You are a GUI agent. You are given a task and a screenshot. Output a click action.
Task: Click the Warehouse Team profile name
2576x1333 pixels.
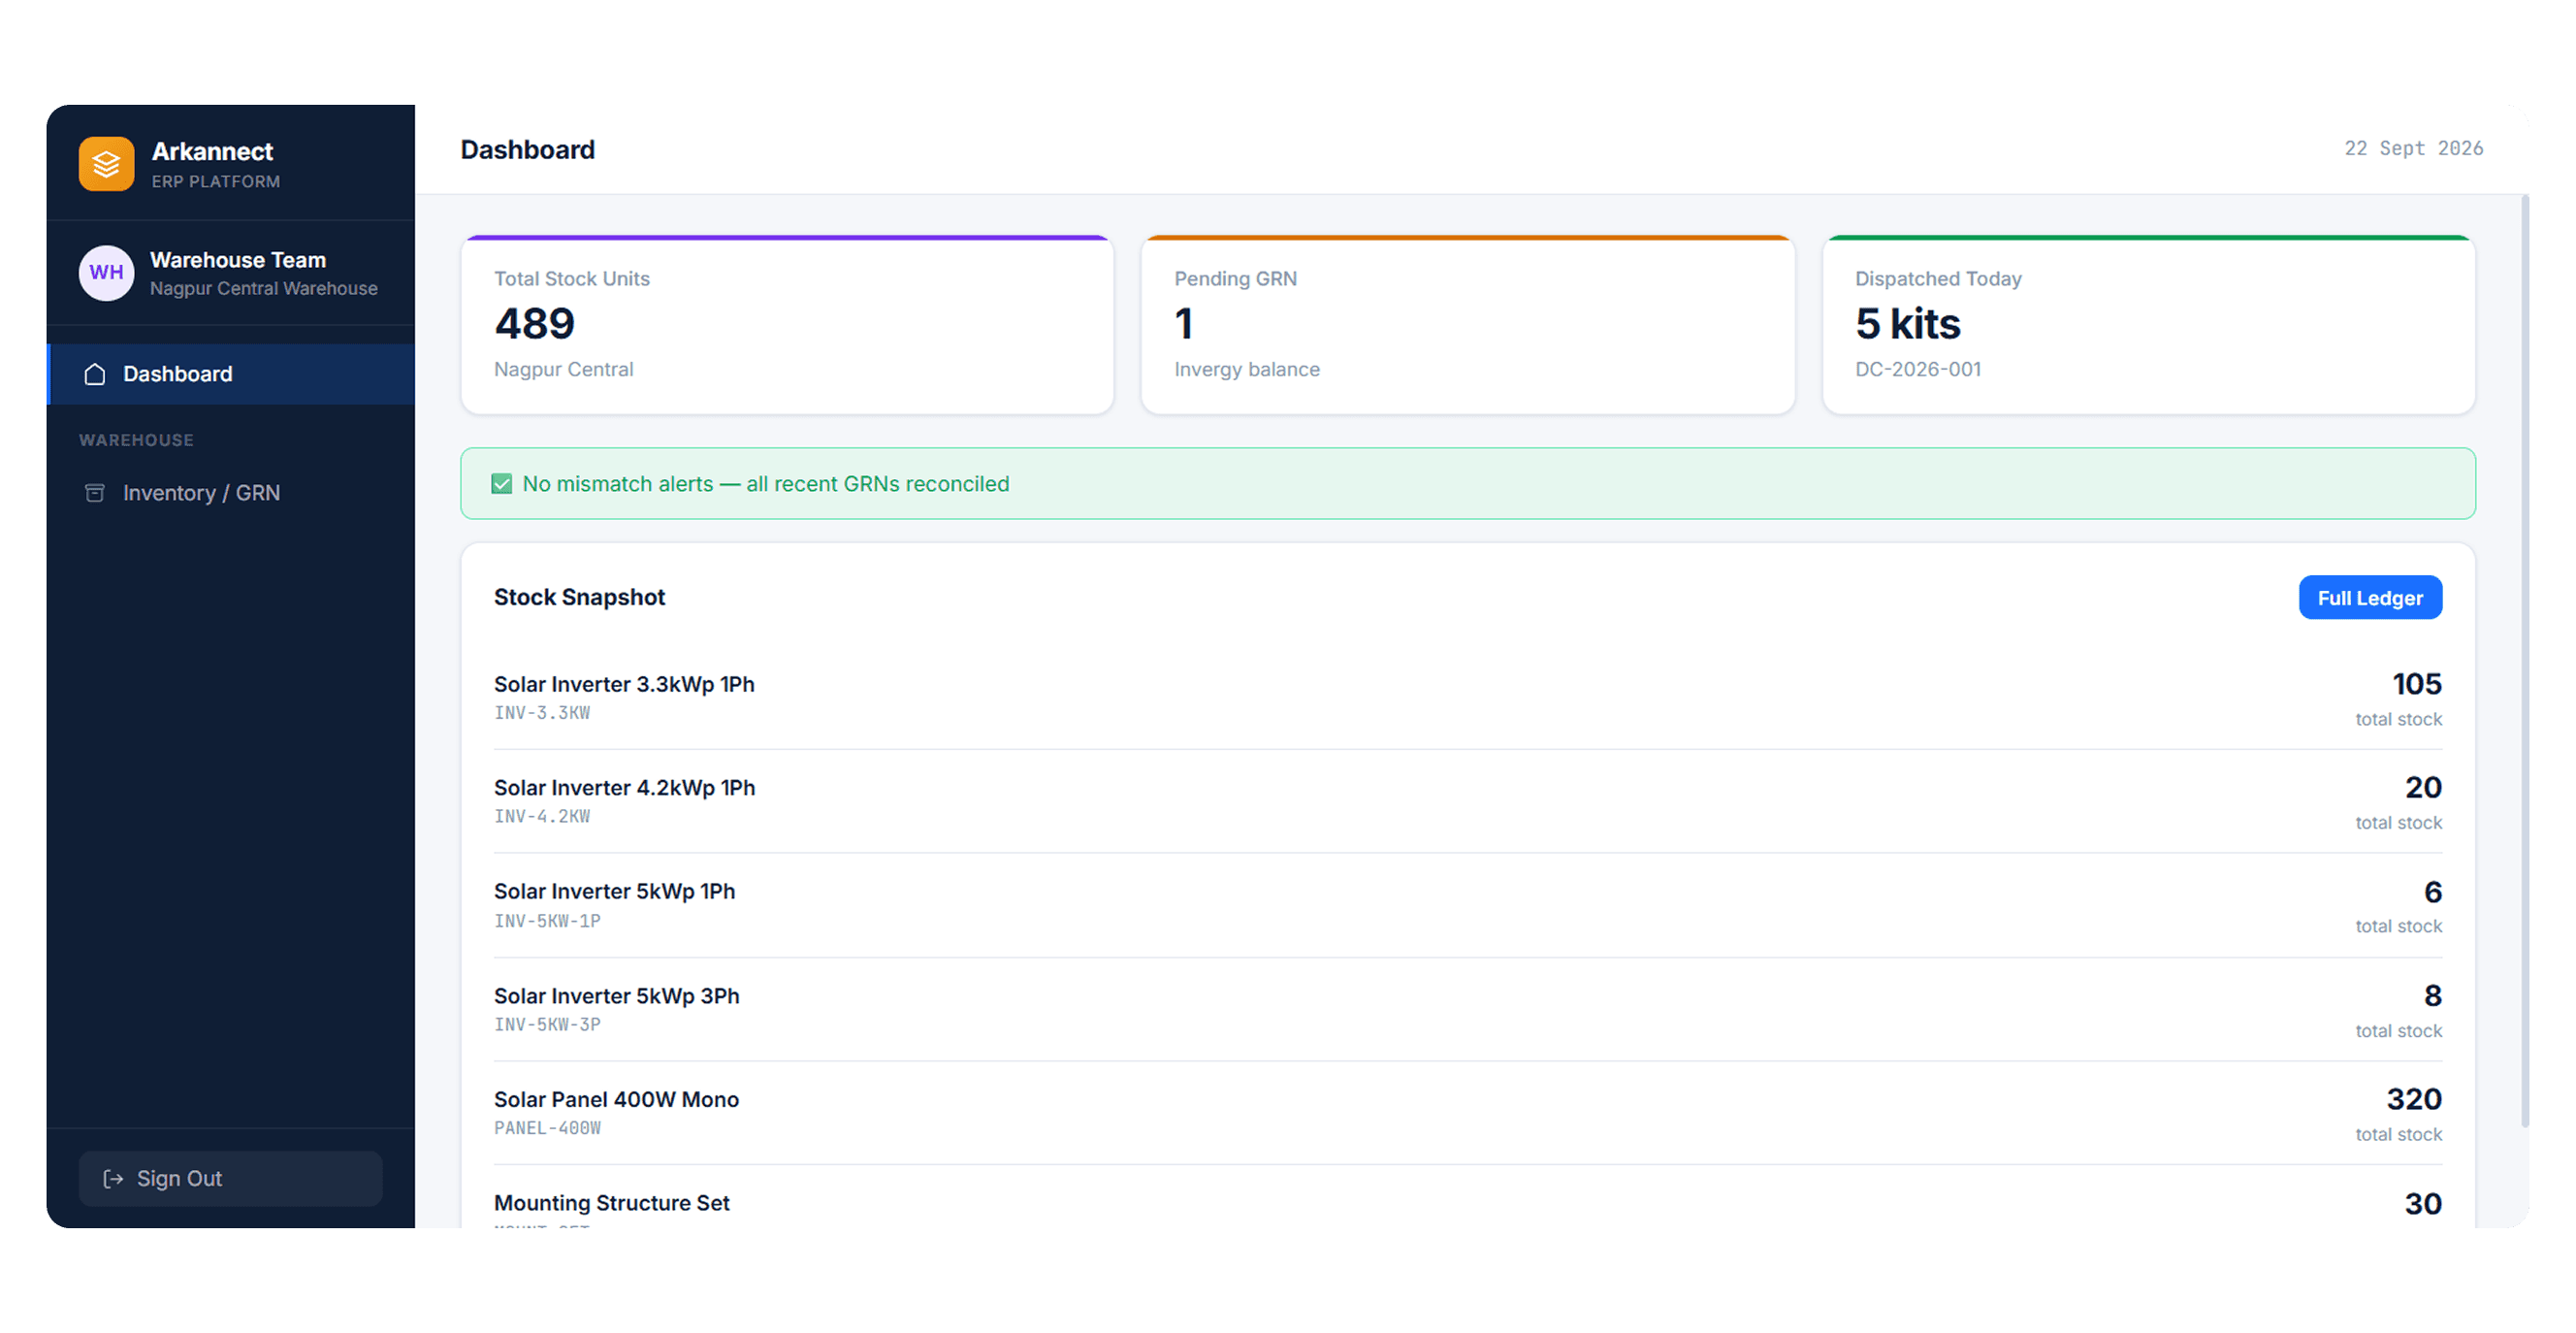[x=238, y=260]
